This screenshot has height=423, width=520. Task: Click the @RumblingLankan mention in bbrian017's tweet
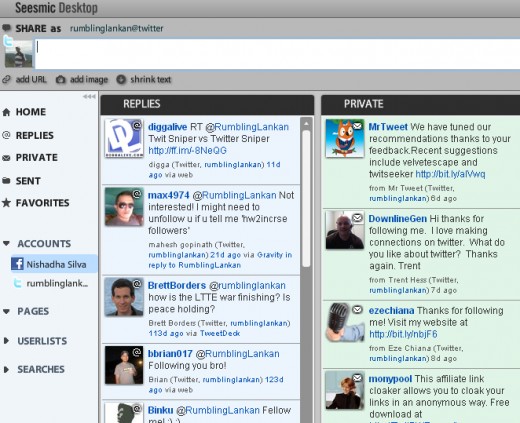(x=237, y=354)
